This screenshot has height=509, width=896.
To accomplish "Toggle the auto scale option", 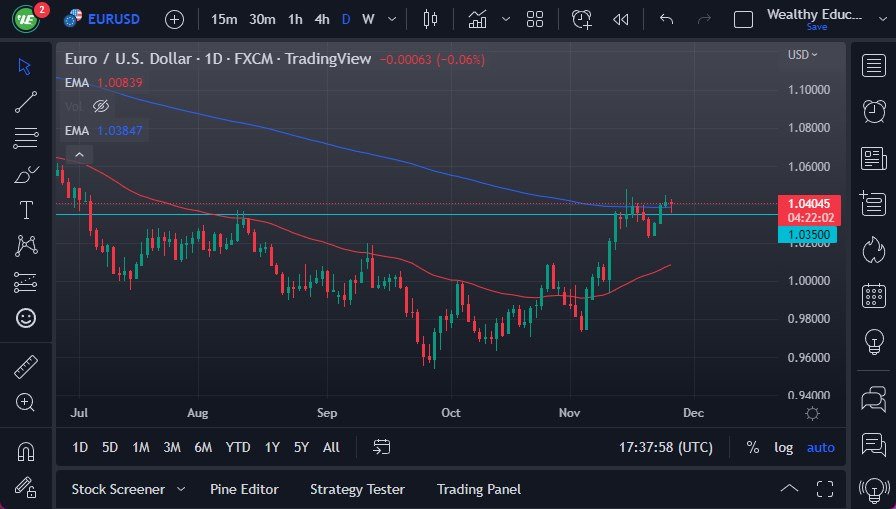I will [x=820, y=447].
